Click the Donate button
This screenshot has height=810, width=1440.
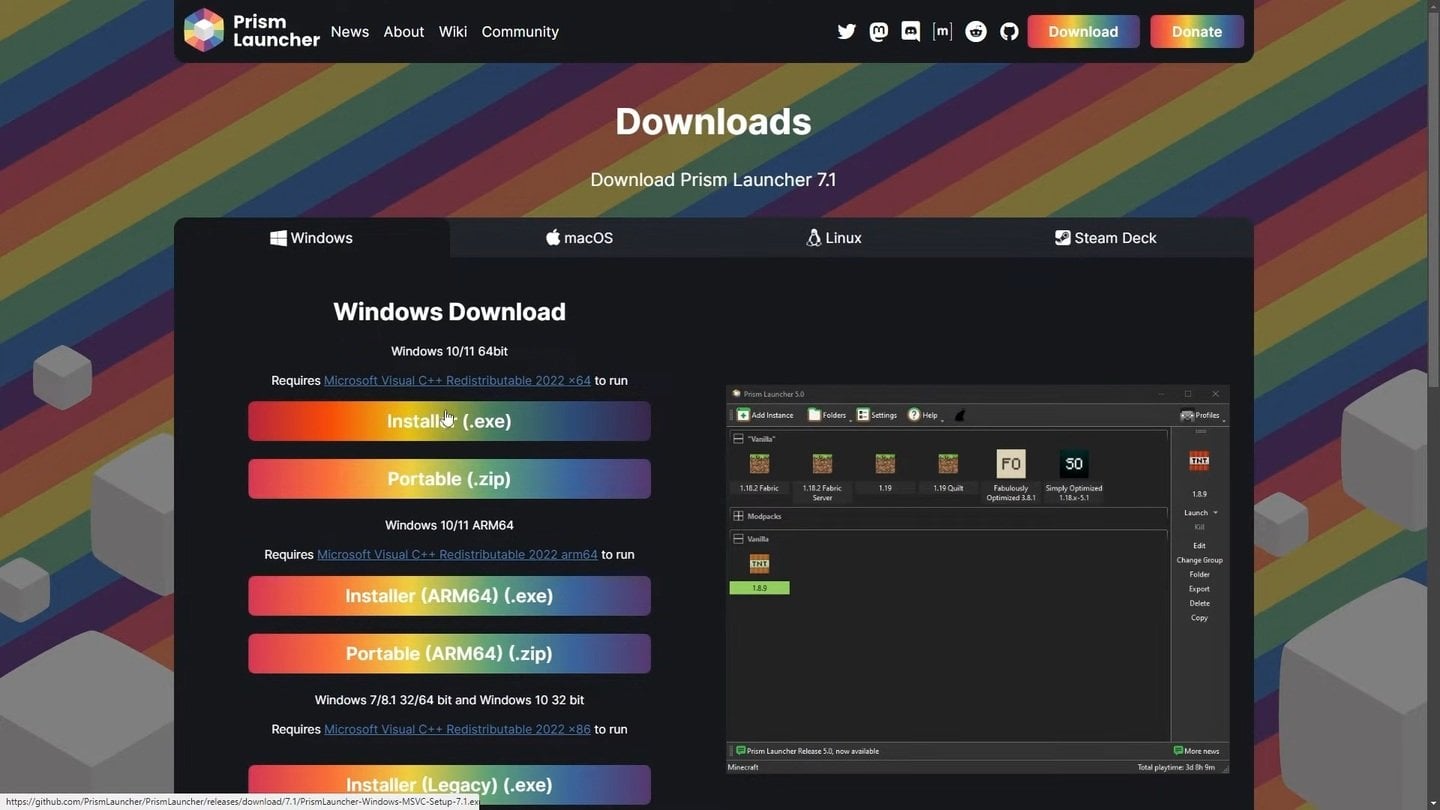click(1196, 32)
